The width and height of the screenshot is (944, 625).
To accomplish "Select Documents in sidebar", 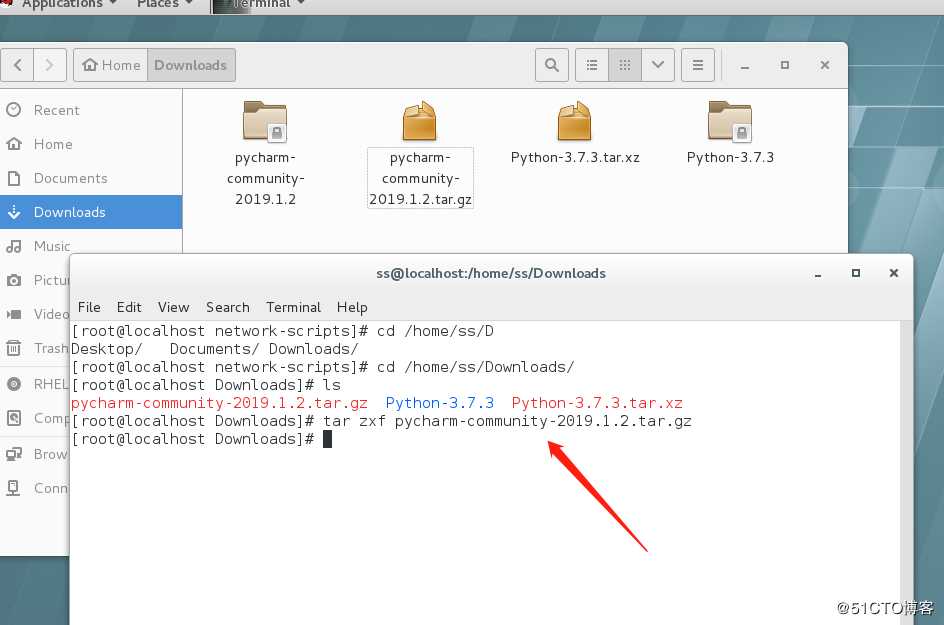I will pyautogui.click(x=91, y=178).
